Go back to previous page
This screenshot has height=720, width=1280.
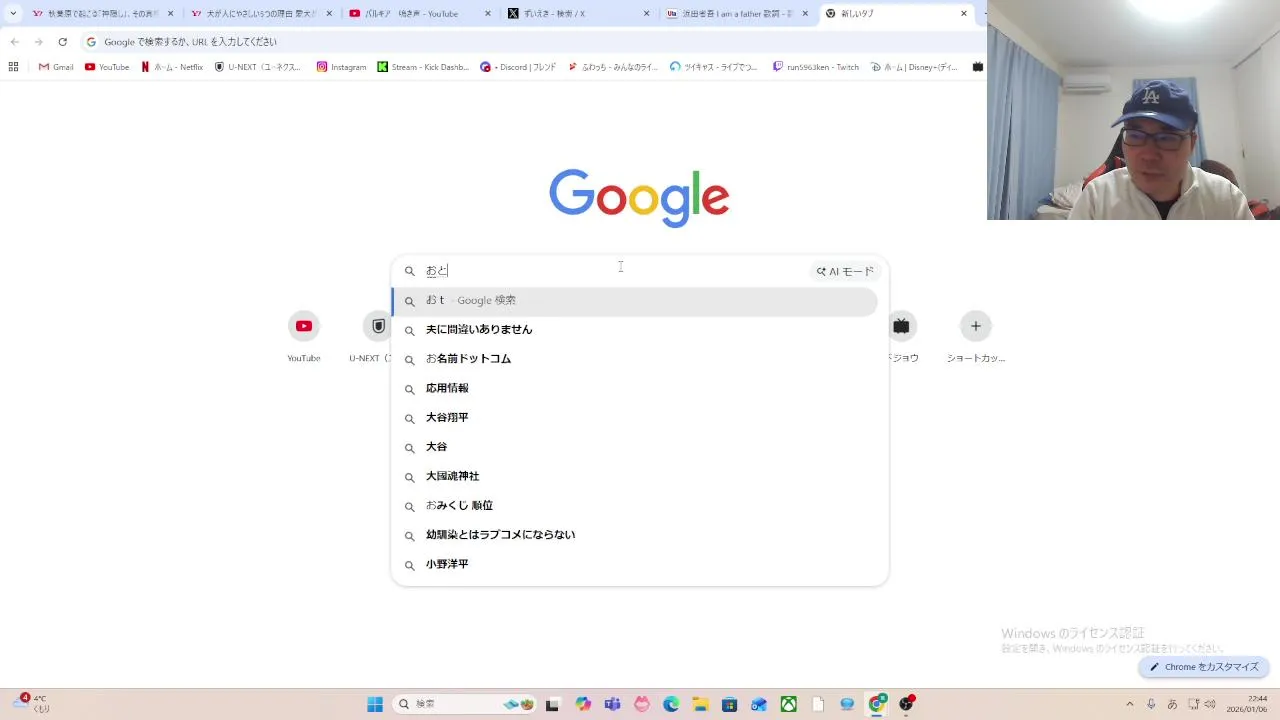[x=14, y=42]
